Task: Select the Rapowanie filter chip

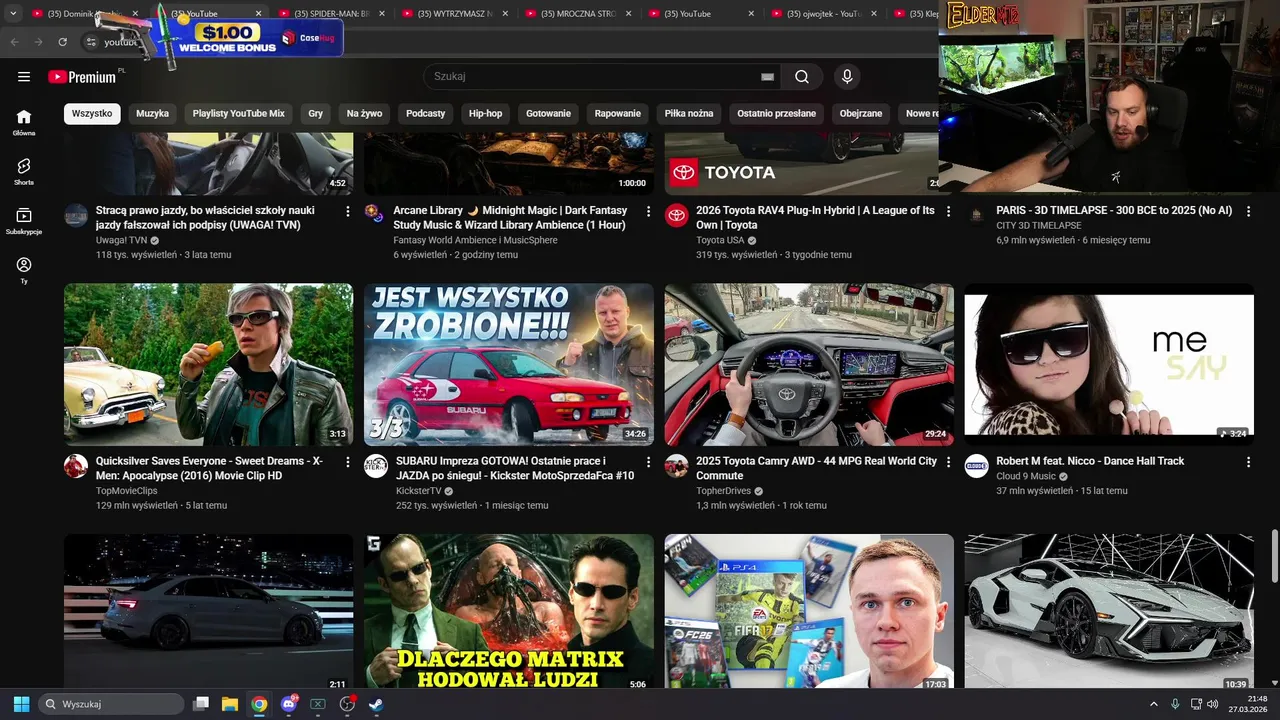Action: click(618, 114)
